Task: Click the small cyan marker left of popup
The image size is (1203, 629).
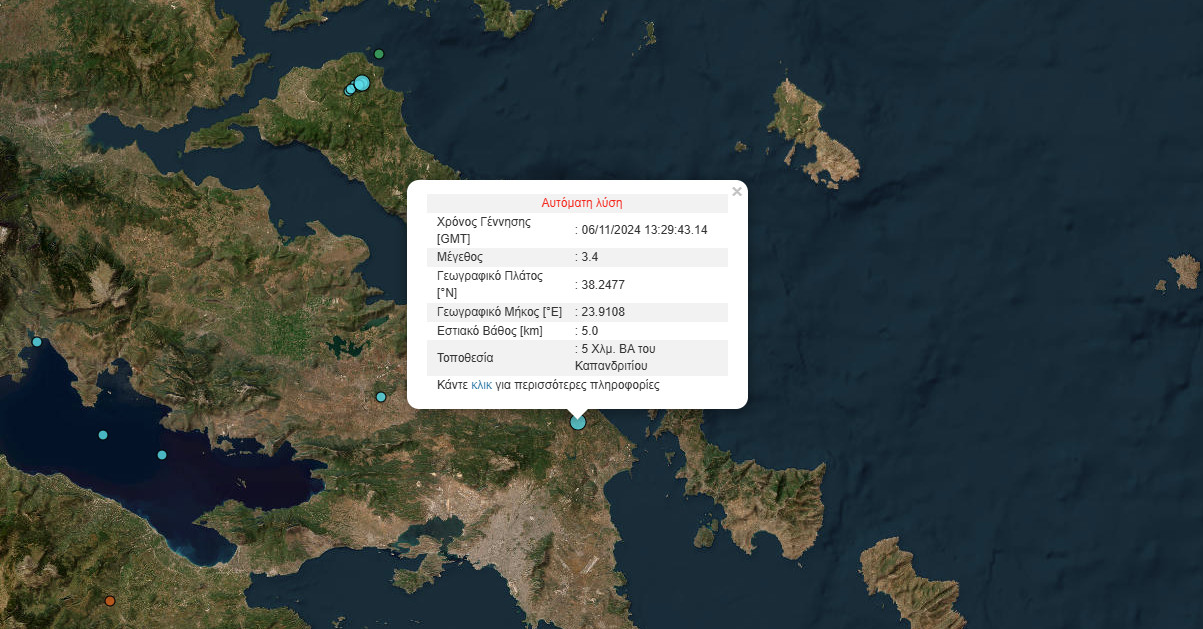Action: (381, 397)
